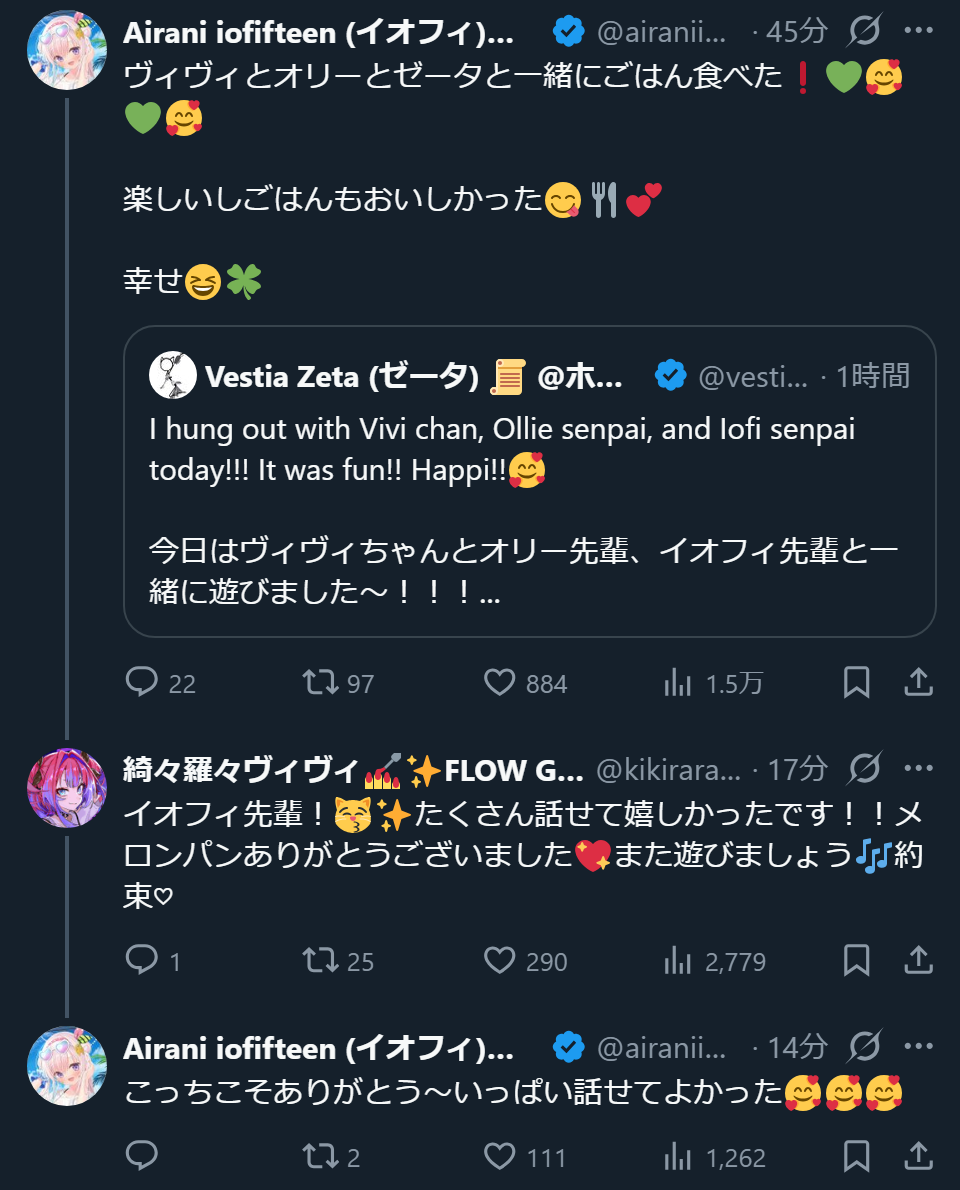Open more options on the 45分 tweet
This screenshot has width=960, height=1190.
[x=918, y=32]
